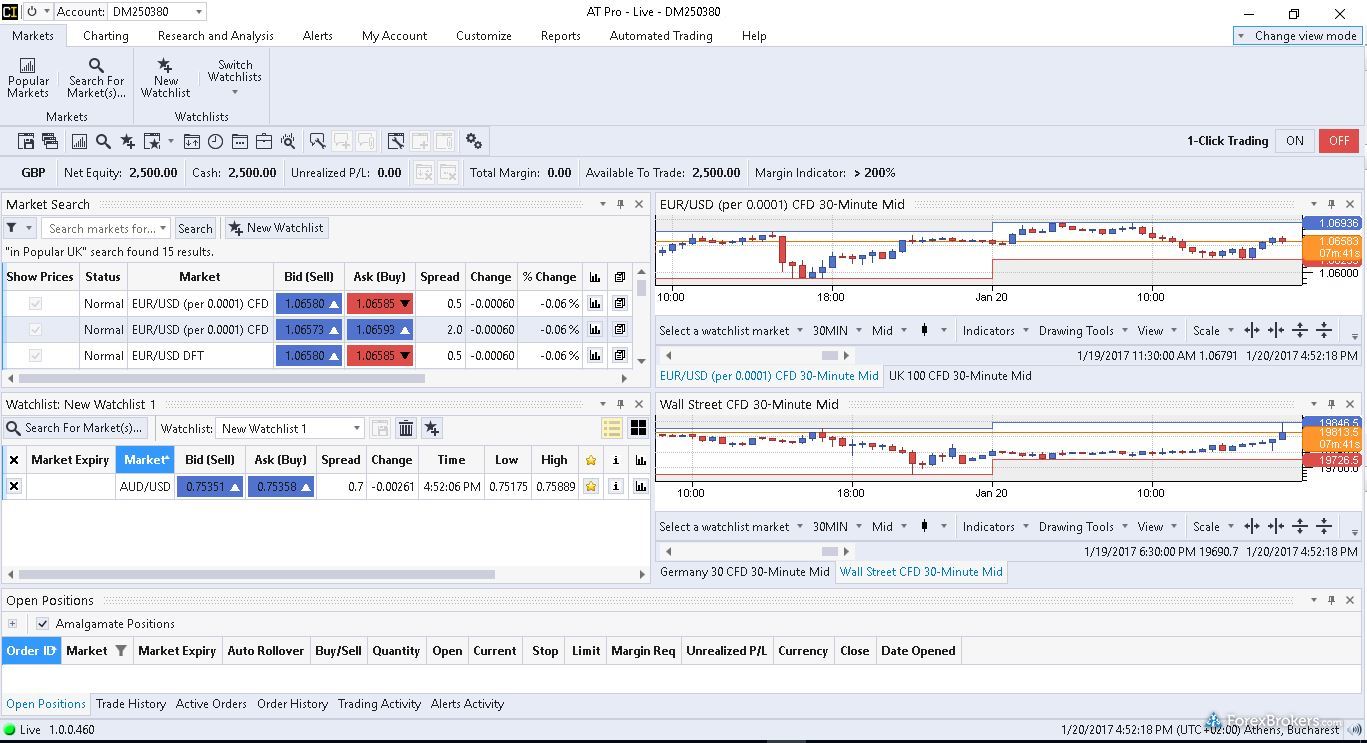This screenshot has height=743, width=1367.
Task: Click the clock icon in the toolbar
Action: point(215,141)
